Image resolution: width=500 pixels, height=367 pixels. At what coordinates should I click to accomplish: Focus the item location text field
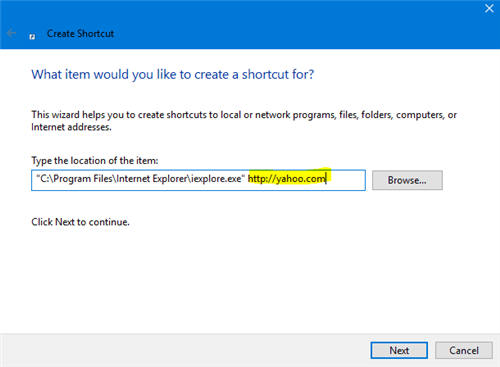(x=198, y=180)
